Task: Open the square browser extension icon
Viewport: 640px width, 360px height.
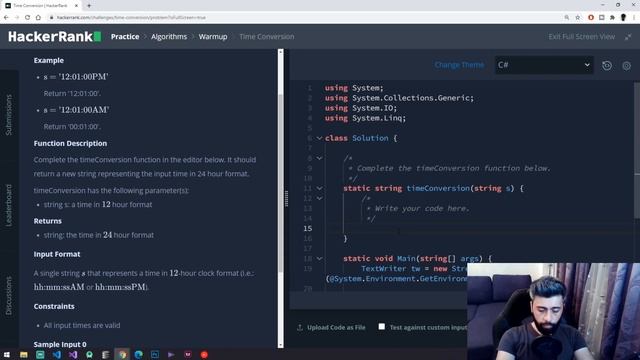Action: pos(602,18)
